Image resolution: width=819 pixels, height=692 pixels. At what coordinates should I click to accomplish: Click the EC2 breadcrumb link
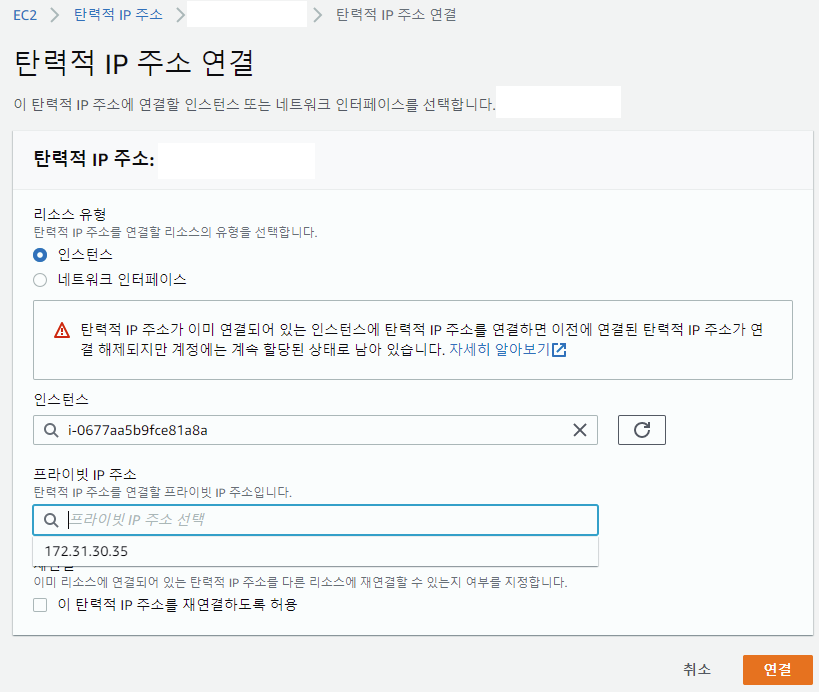25,15
